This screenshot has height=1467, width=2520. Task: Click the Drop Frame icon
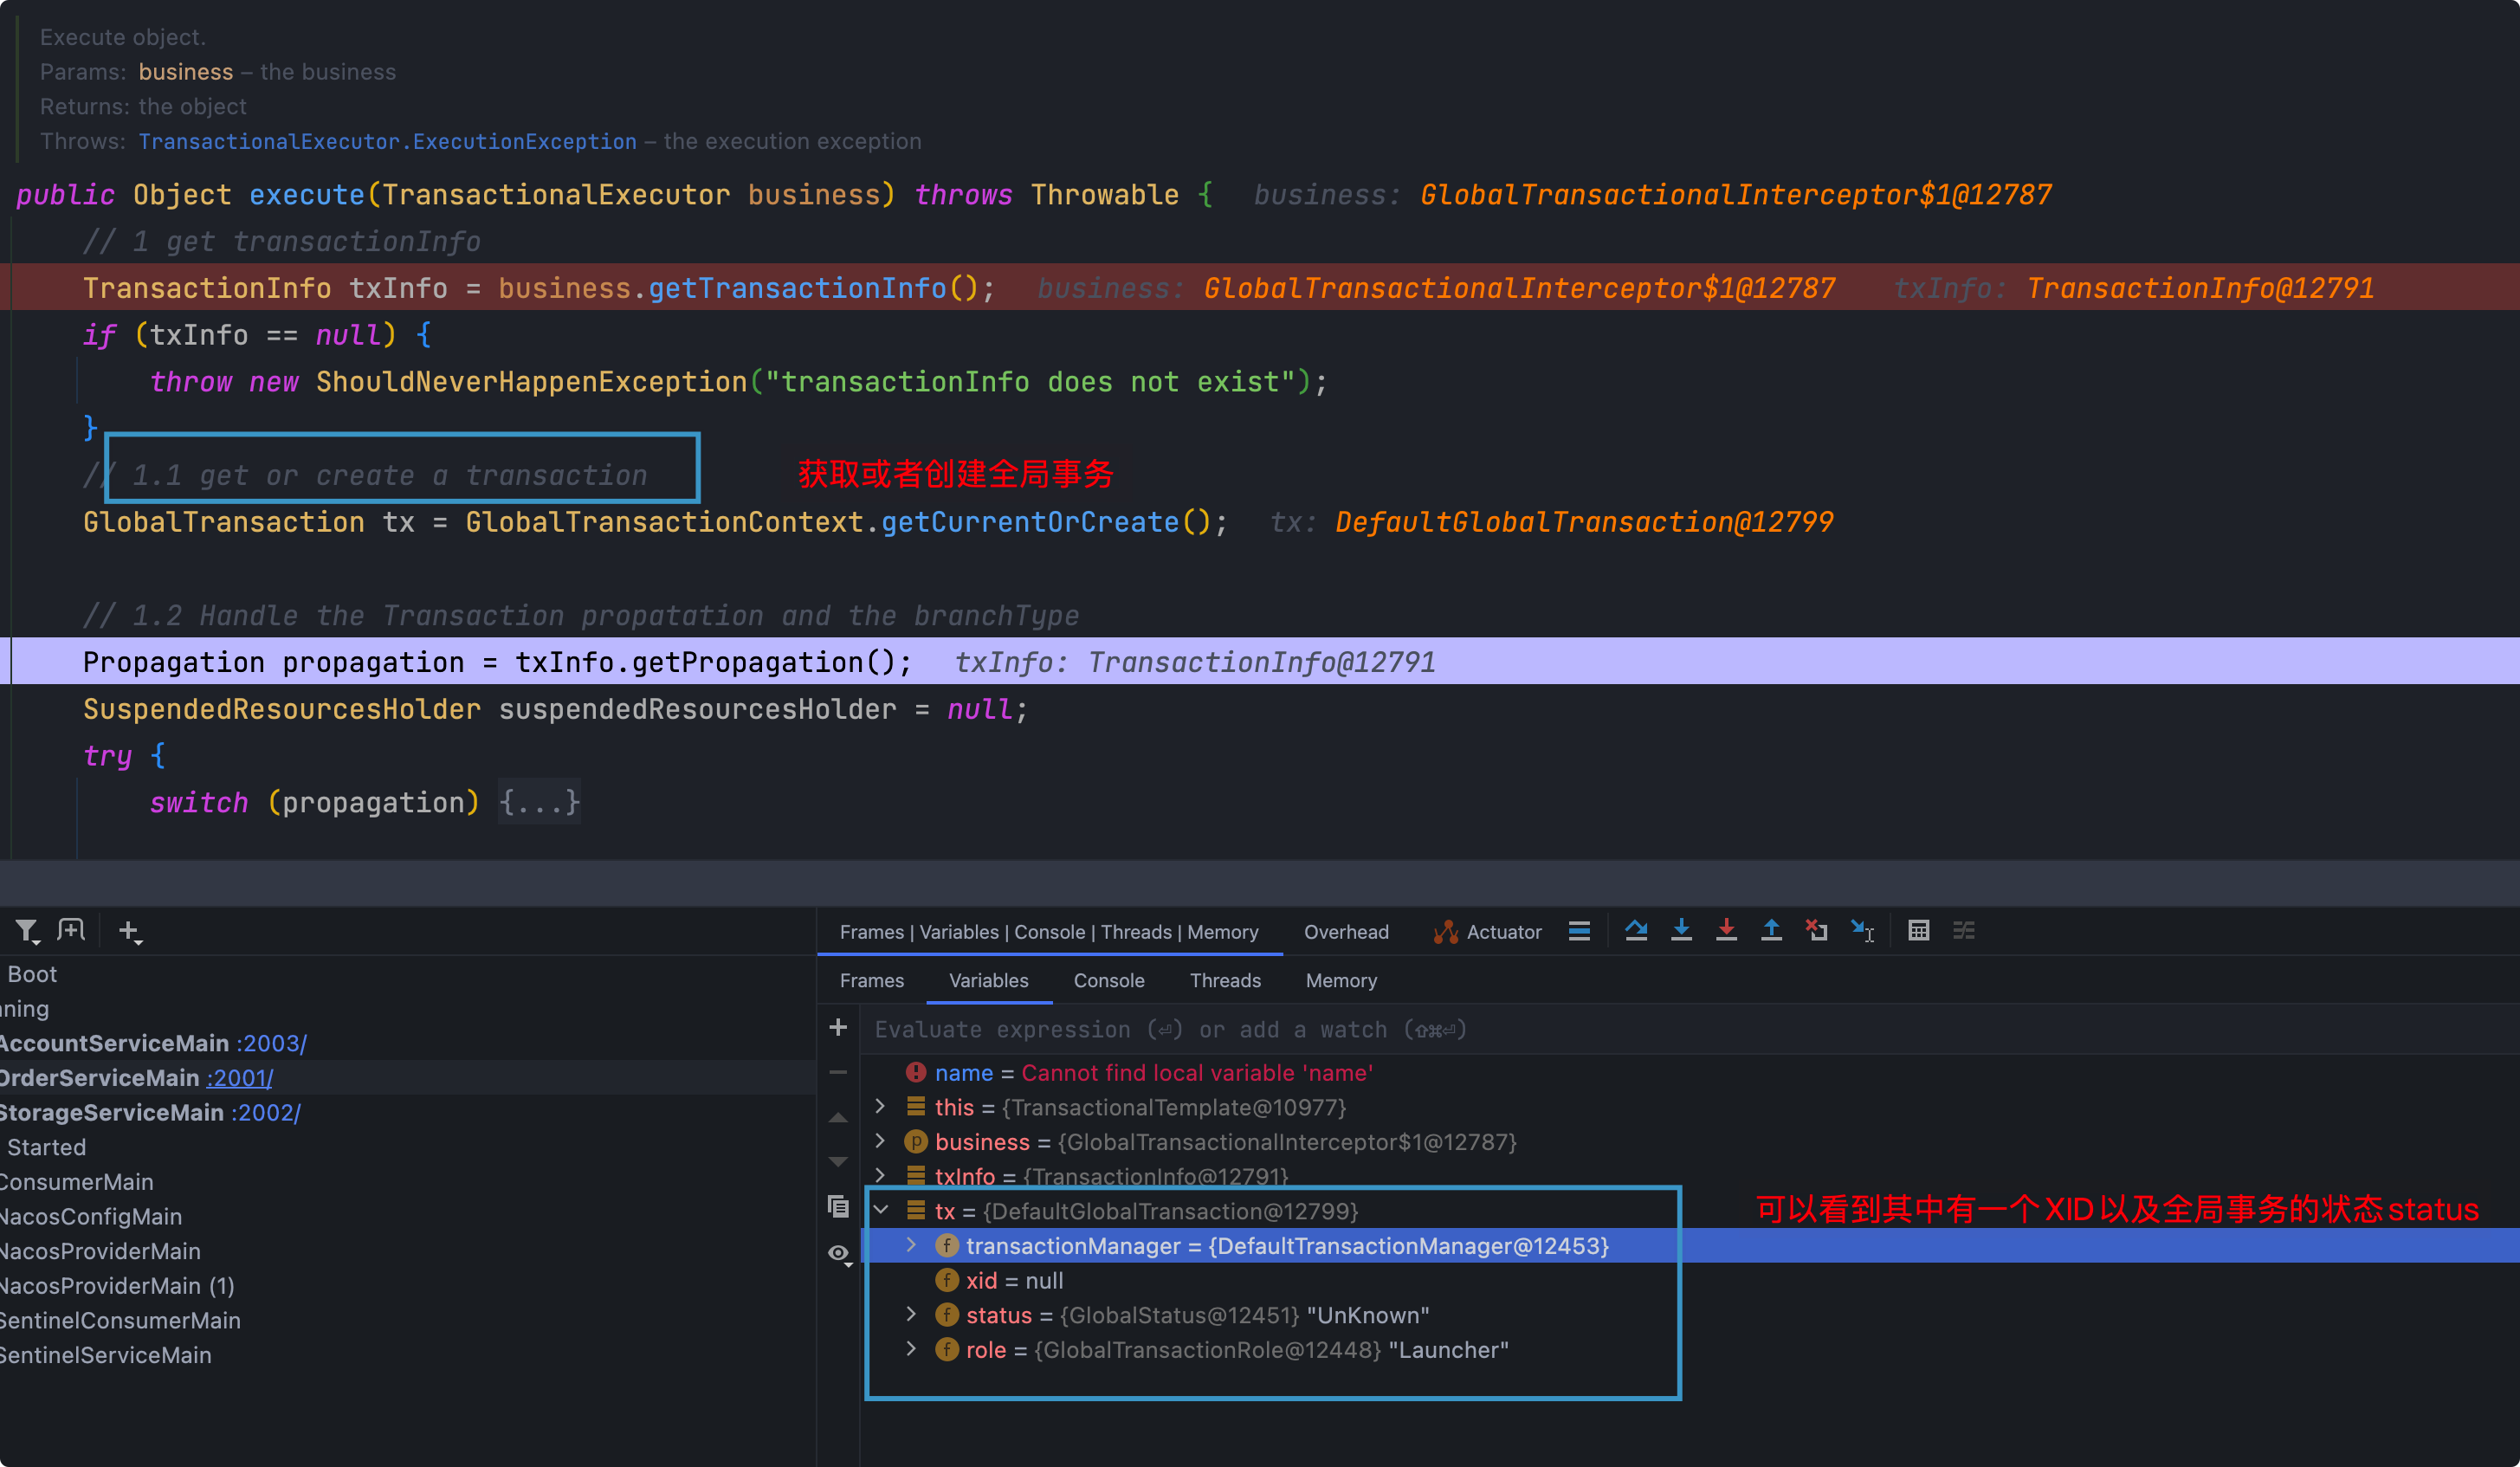1816,931
